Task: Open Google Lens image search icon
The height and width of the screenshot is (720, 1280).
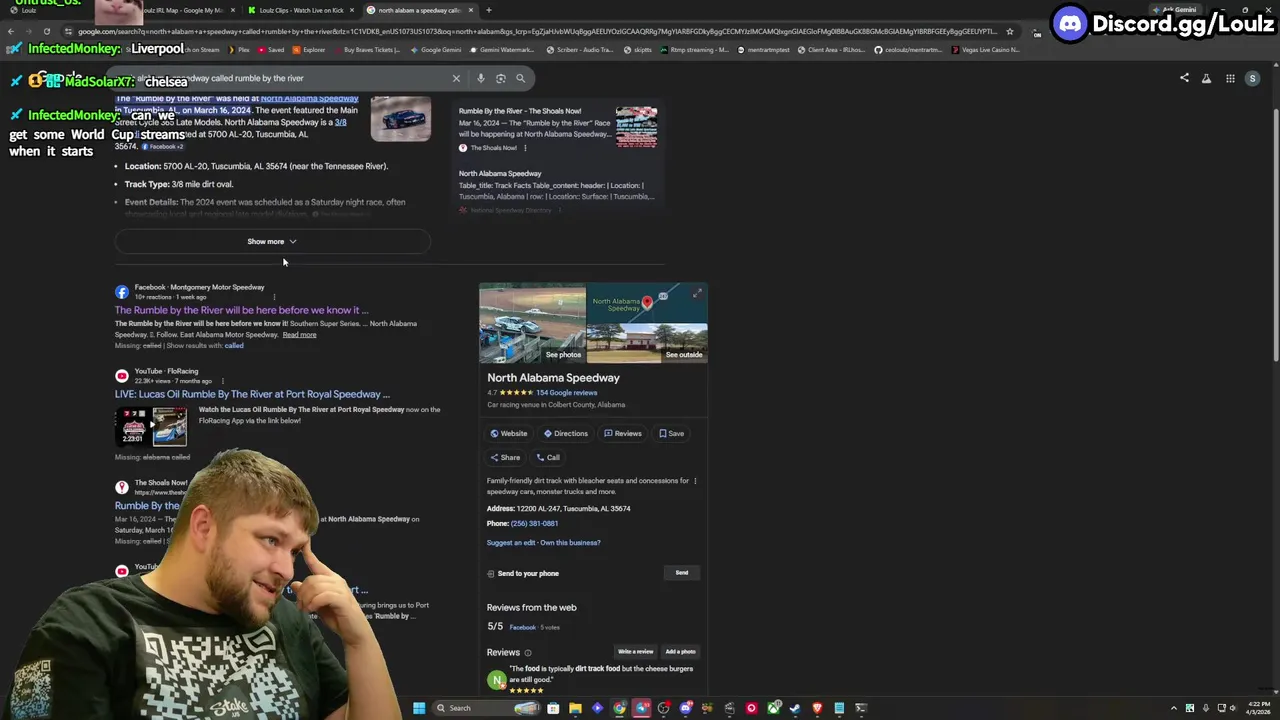Action: (501, 78)
